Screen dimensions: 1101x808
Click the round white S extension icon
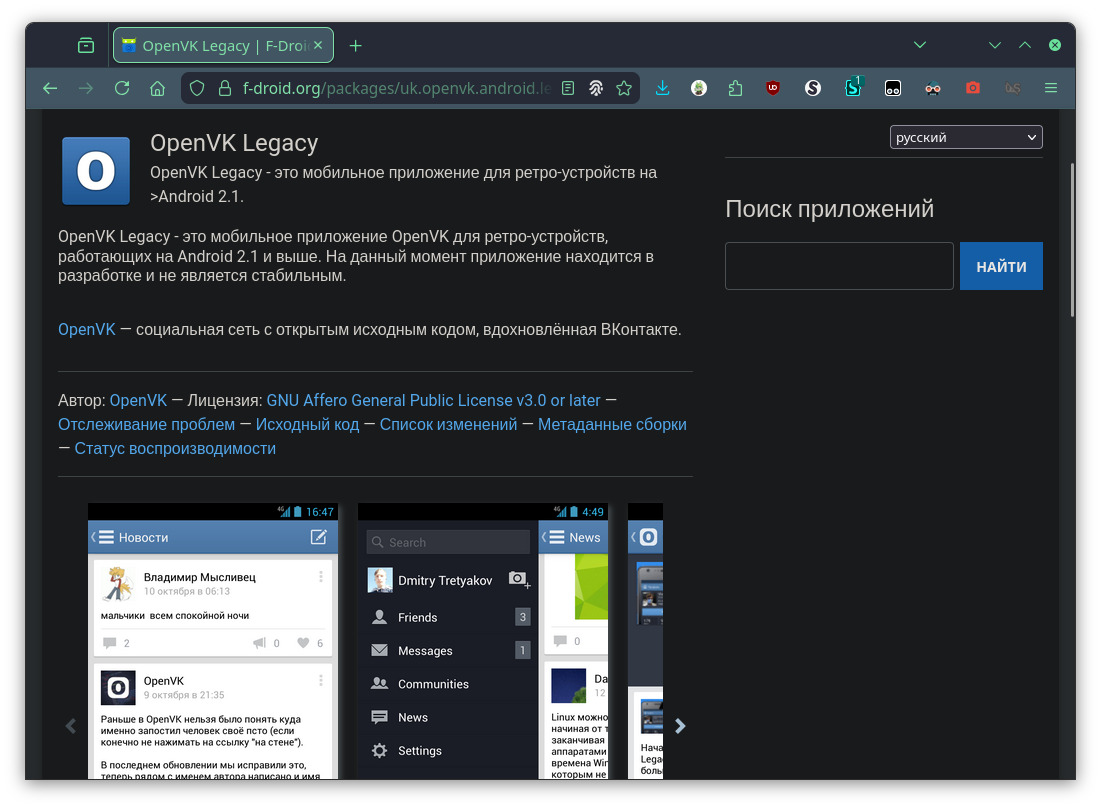click(812, 88)
